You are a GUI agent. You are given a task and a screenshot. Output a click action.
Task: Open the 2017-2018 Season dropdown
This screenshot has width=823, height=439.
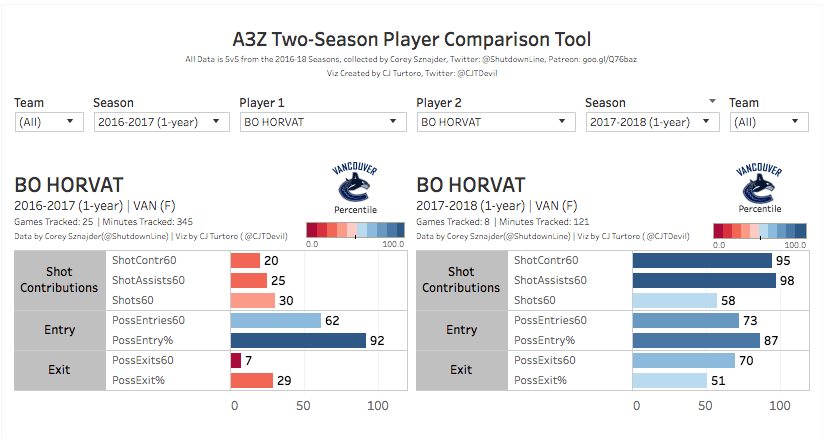tap(652, 122)
